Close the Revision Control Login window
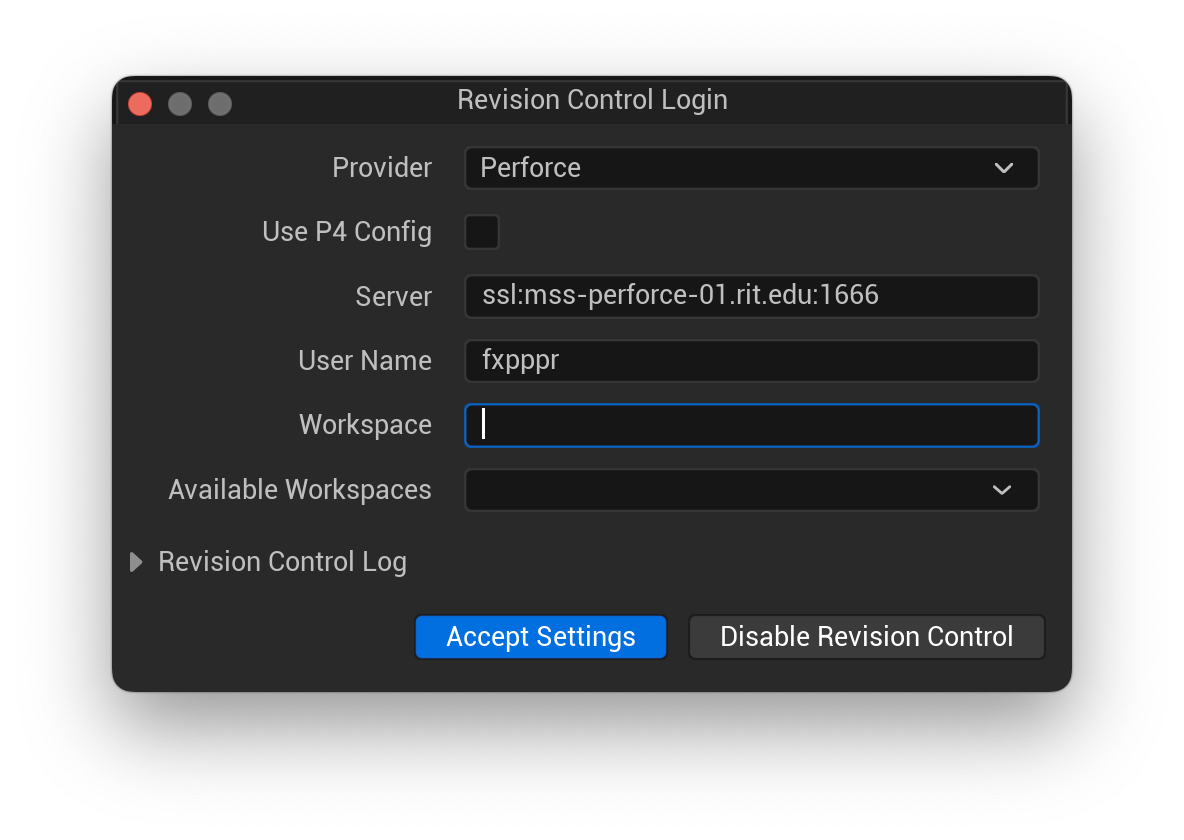The image size is (1184, 840). tap(140, 104)
